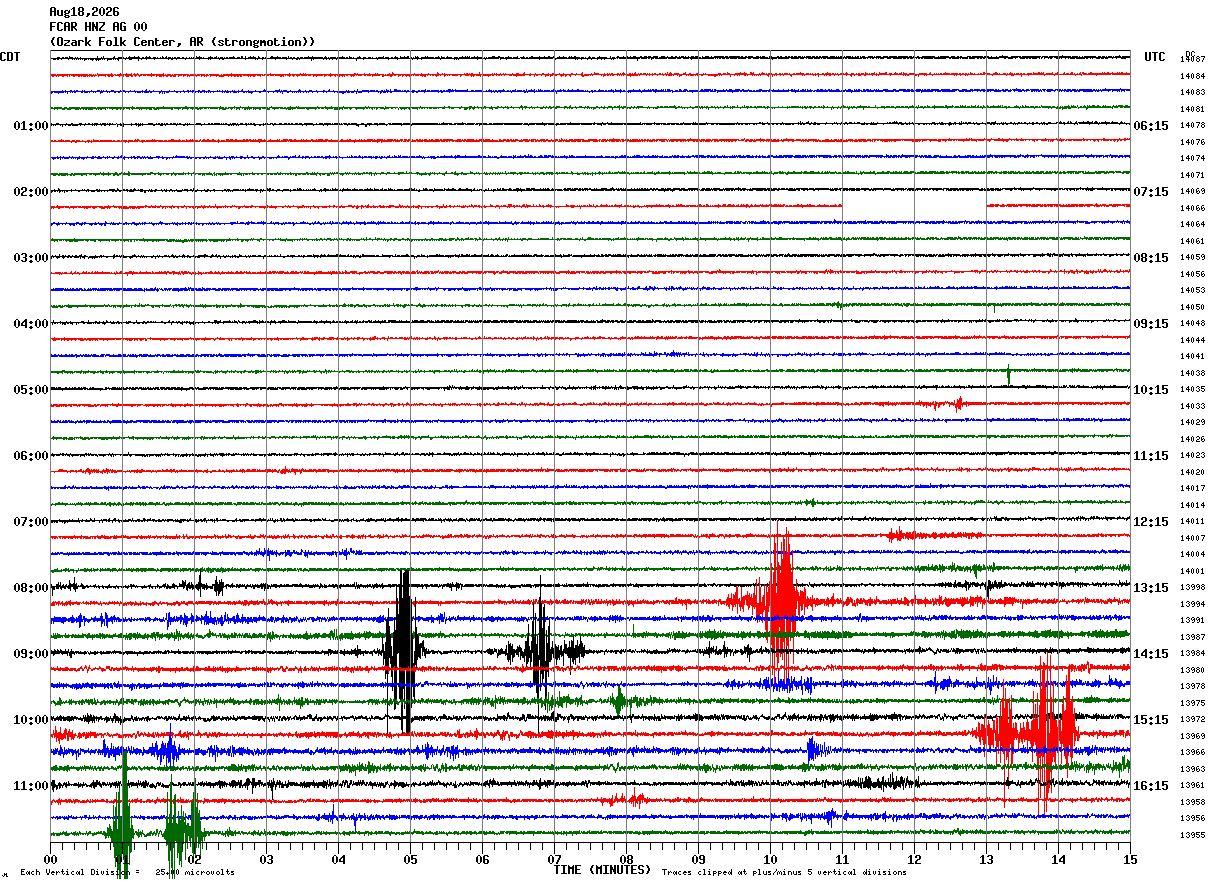Click the '10:15' UTC time label
The width and height of the screenshot is (1210, 886).
1151,390
